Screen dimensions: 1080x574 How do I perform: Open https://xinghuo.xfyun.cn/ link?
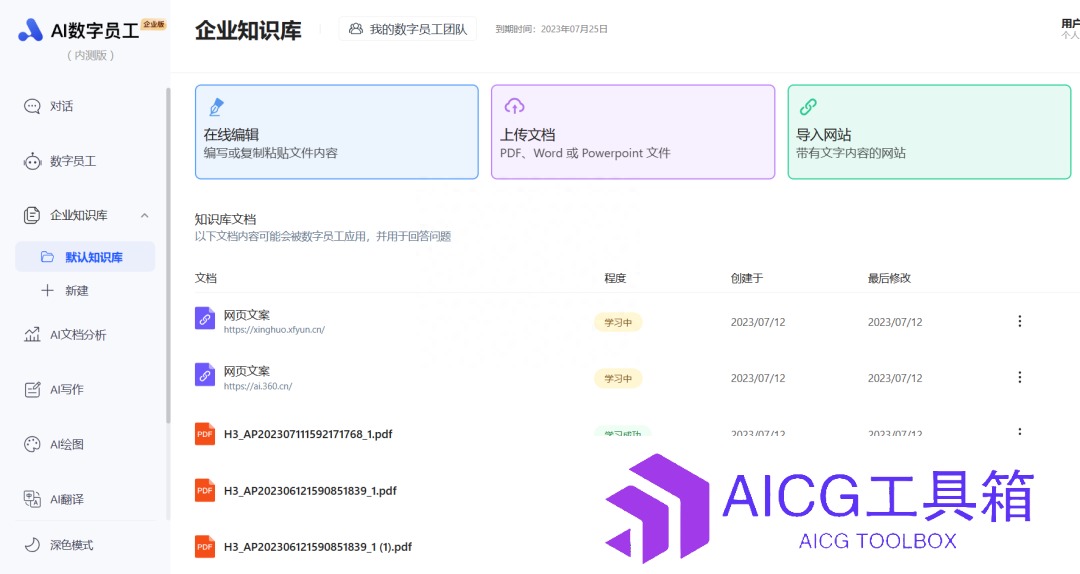pos(274,330)
